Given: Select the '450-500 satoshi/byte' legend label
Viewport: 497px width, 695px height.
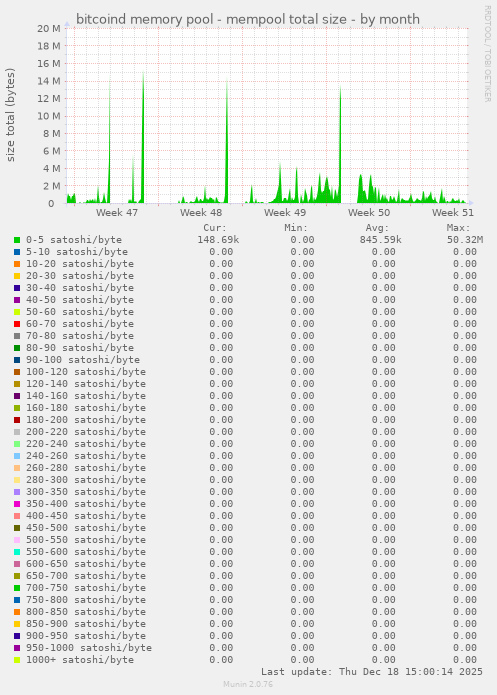Looking at the screenshot, I should (86, 527).
